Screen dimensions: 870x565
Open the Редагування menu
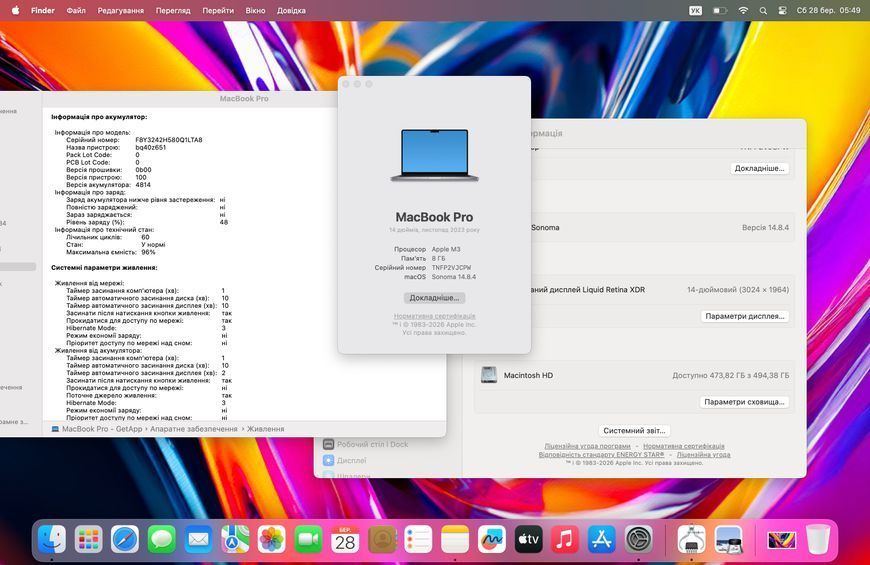point(120,10)
